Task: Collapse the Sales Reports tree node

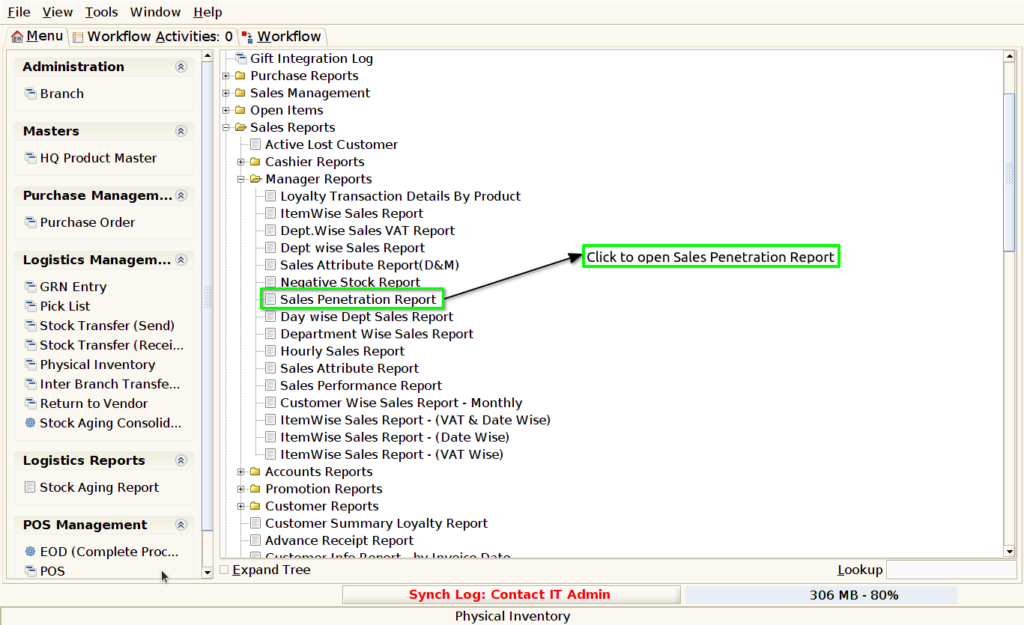Action: click(x=226, y=127)
